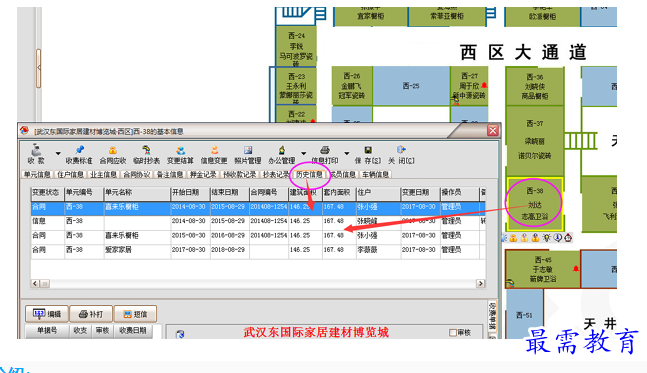Click the application icon in the dialog title bar
Screen dimensions: 647x373
pos(24,131)
